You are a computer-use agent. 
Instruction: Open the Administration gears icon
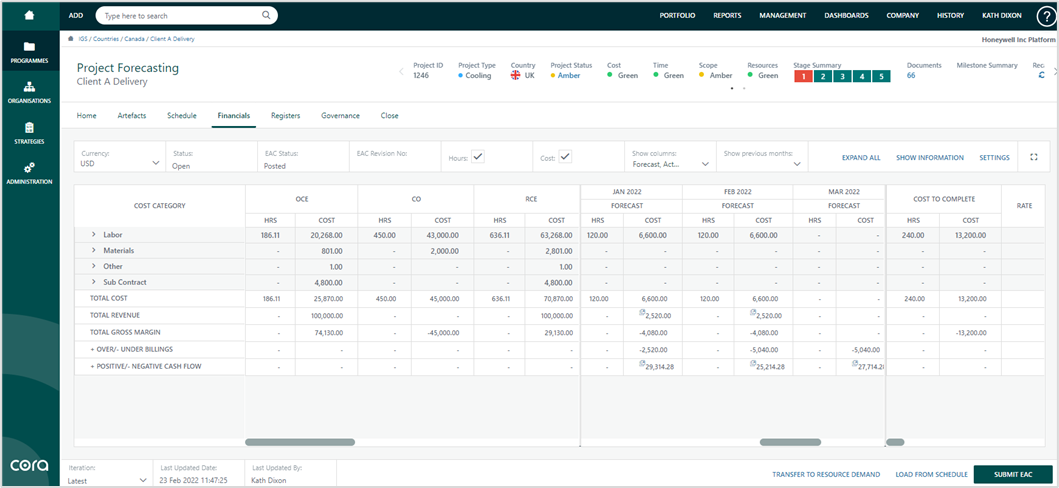point(29,167)
